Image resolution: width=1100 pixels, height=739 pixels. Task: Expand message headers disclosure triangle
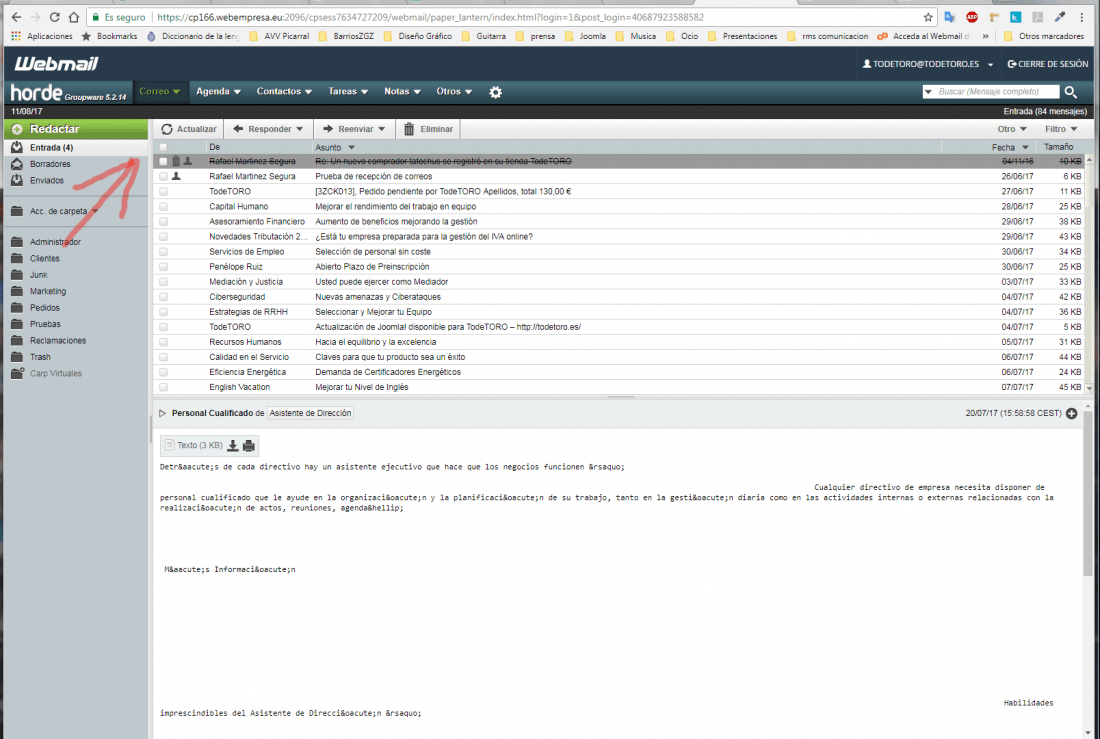[163, 413]
